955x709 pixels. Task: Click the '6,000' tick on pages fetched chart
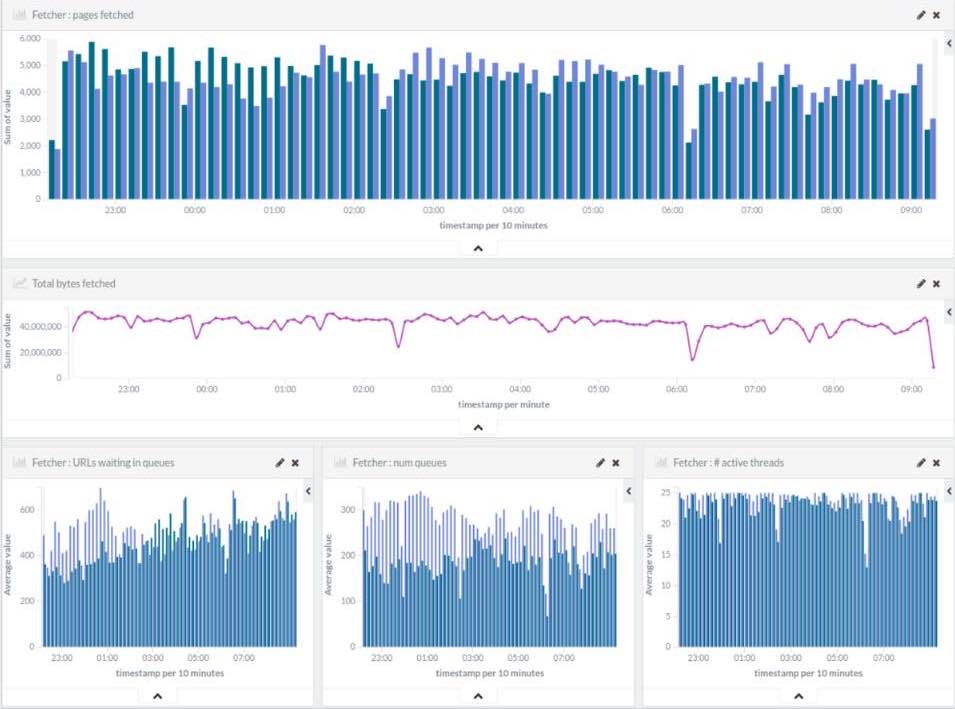[x=30, y=38]
